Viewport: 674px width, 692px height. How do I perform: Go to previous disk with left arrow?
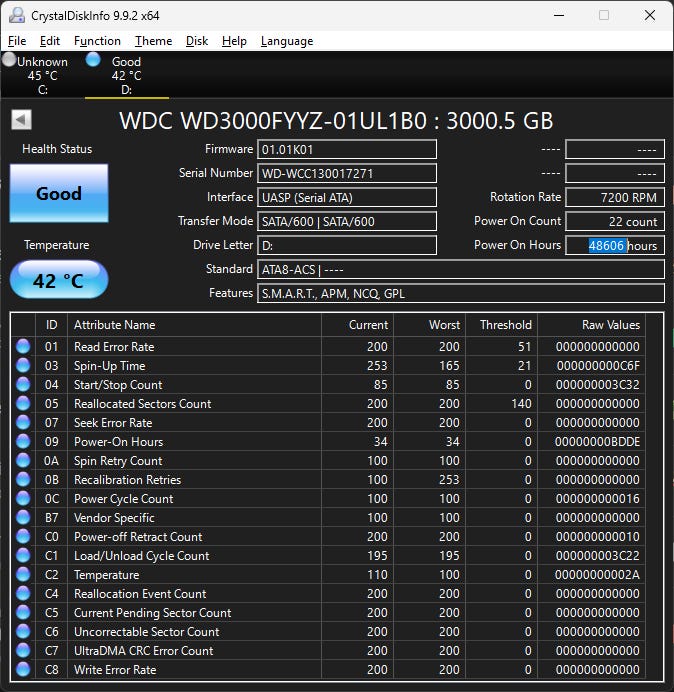click(21, 120)
